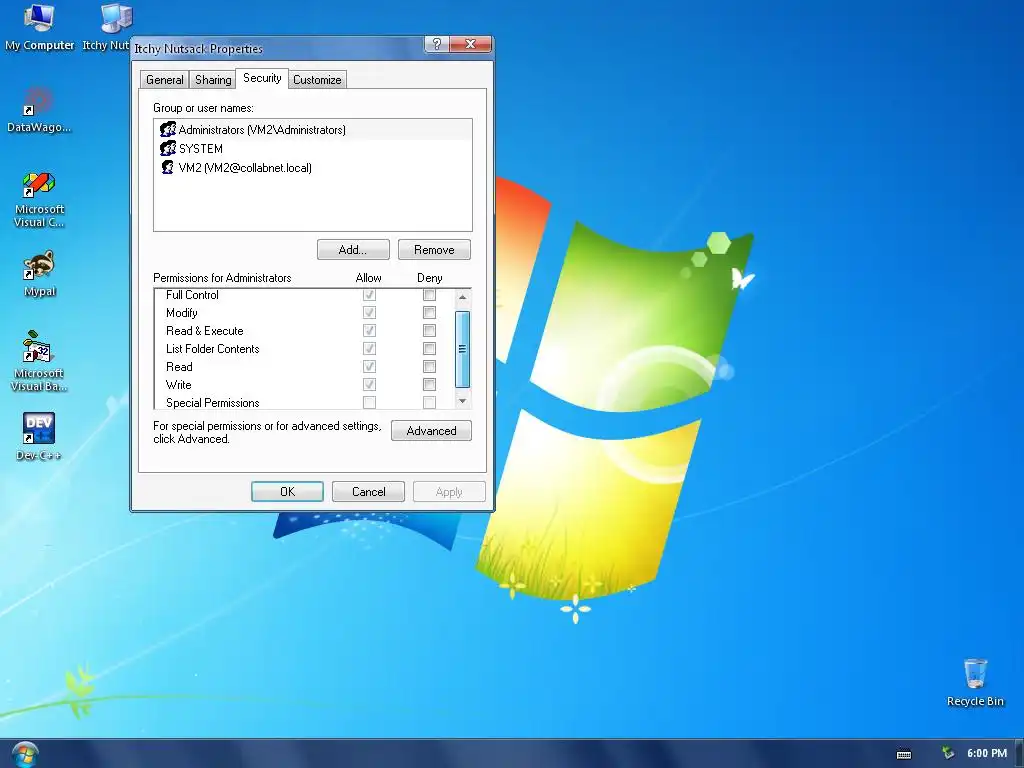Select the DataWagon desktop shortcut
Screen dimensions: 1024x768
(39, 110)
